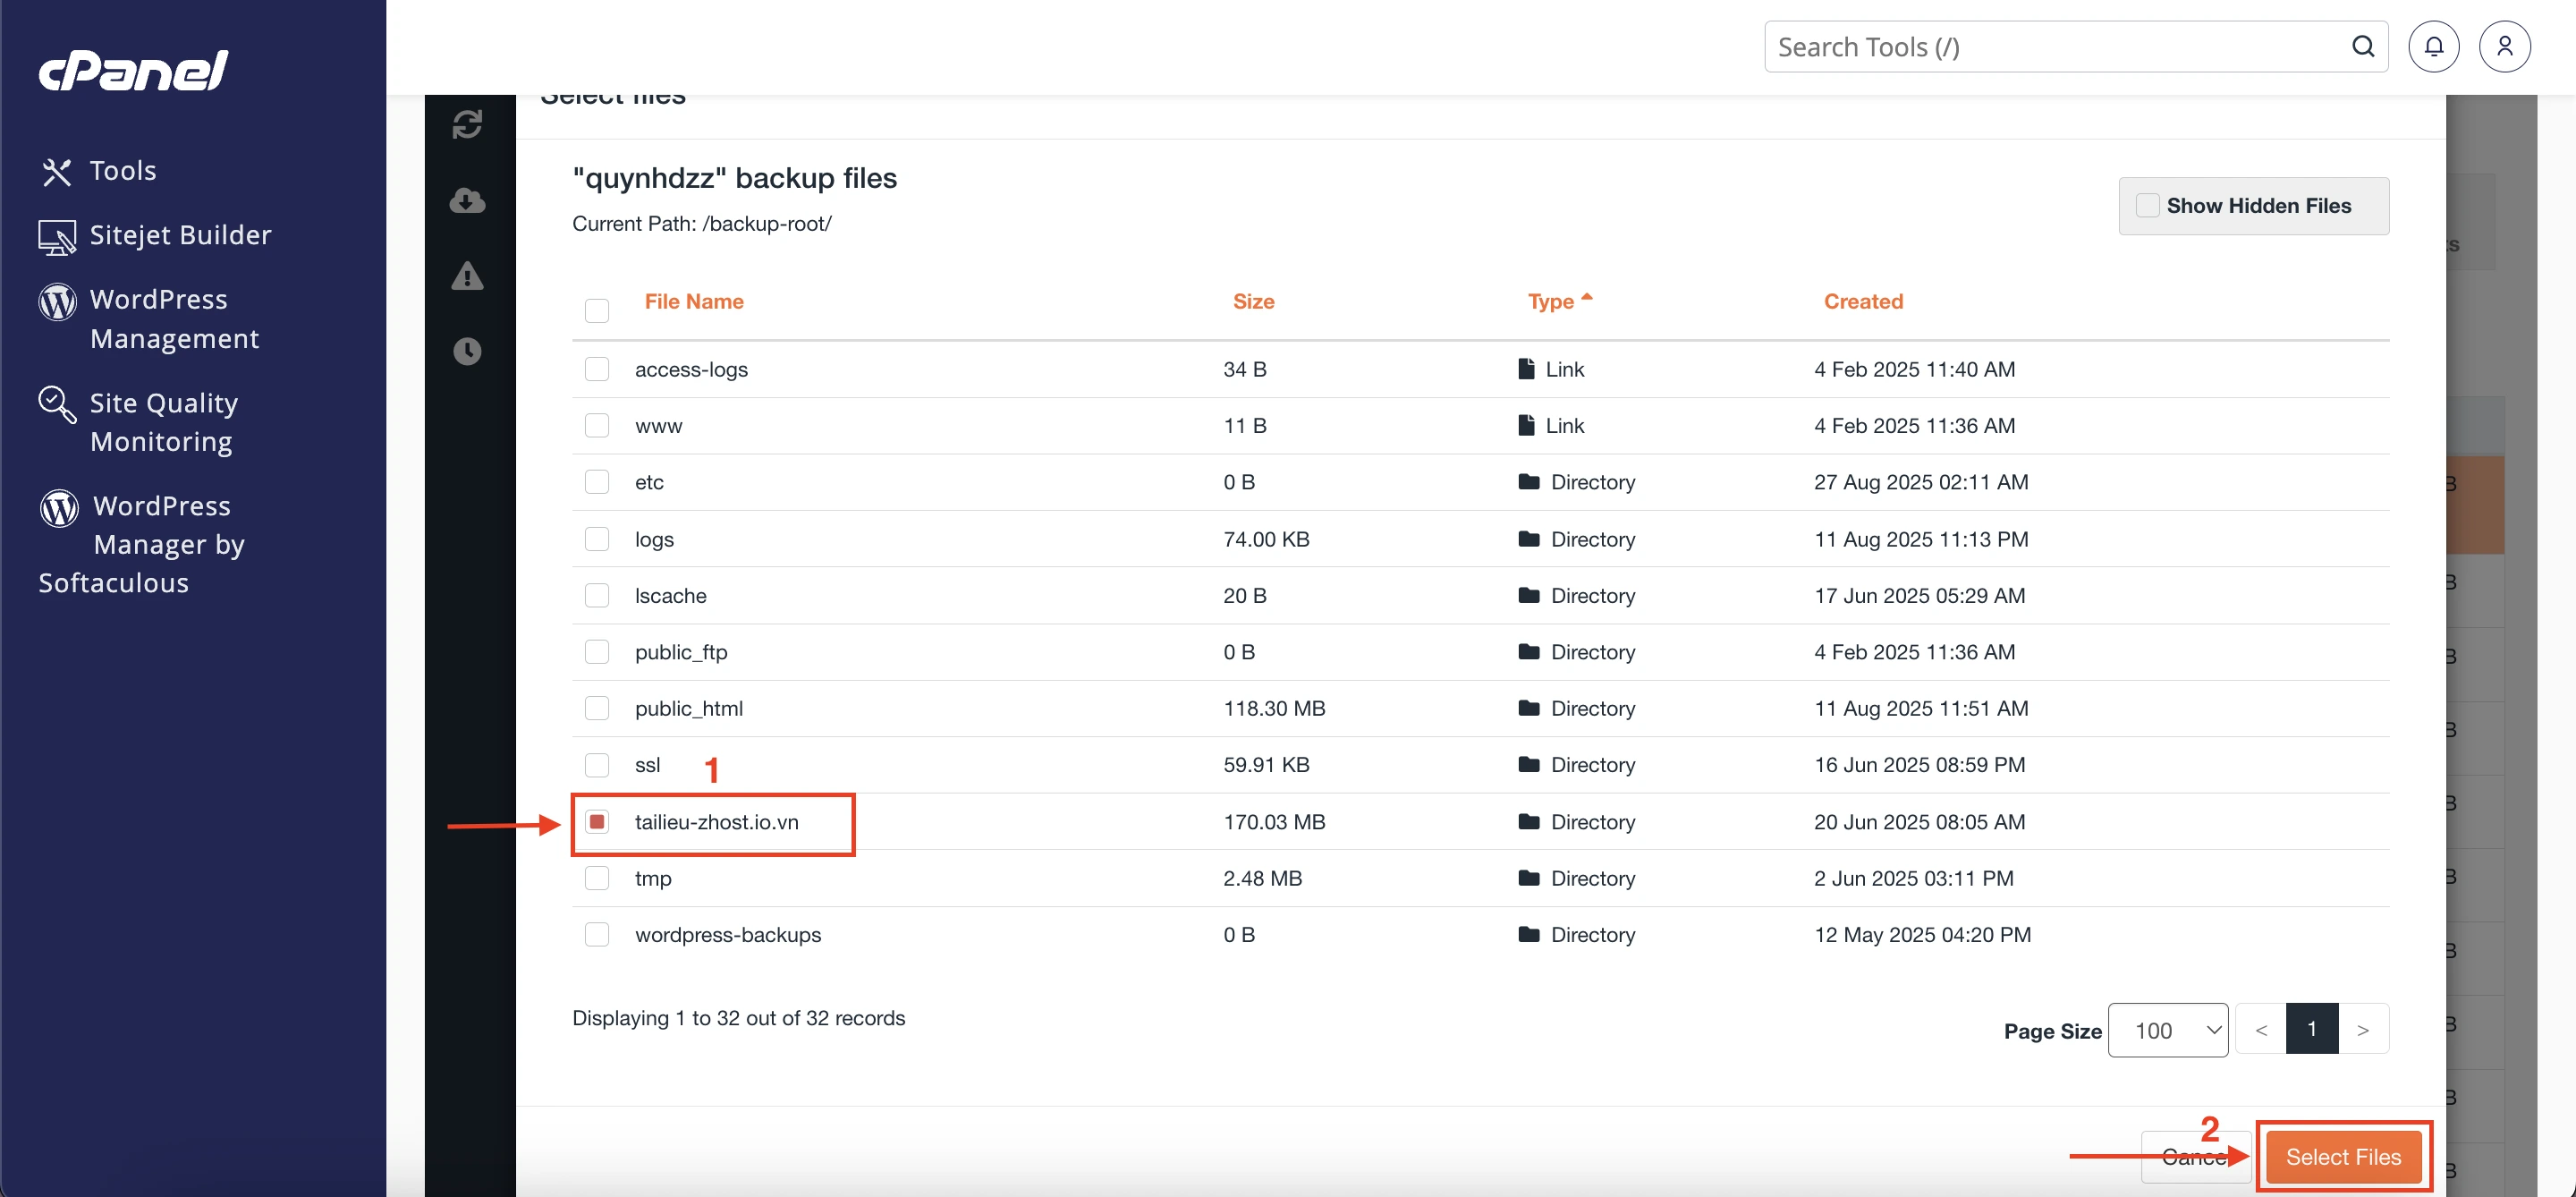Uncheck the tailieu-zhost.io.vn checkbox
The height and width of the screenshot is (1197, 2576).
597,822
